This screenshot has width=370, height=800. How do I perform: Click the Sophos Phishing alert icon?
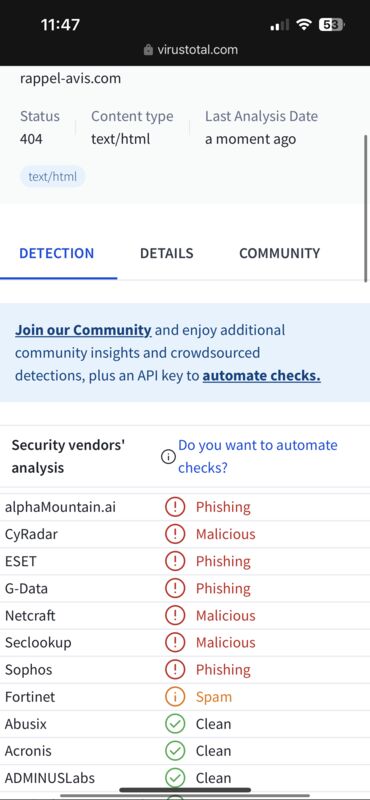tap(175, 669)
